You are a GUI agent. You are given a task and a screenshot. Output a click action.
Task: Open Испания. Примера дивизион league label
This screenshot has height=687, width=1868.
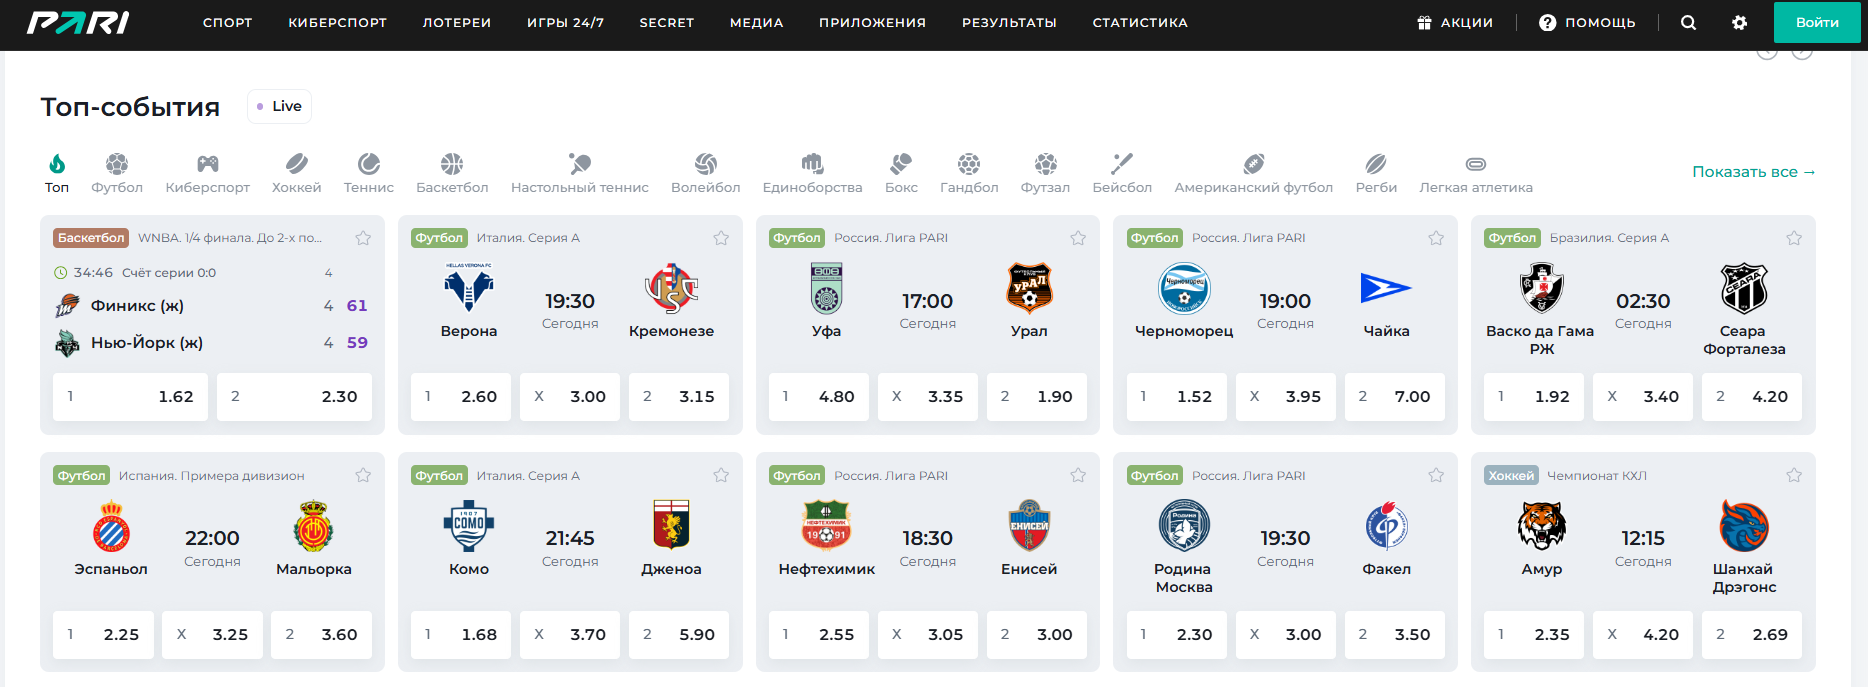[x=212, y=476]
